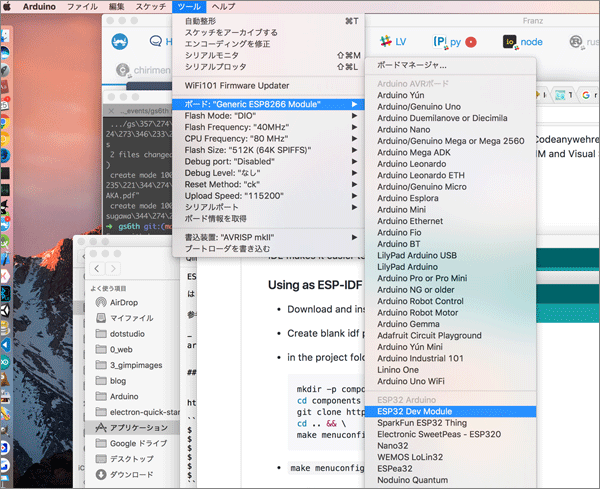This screenshot has width=600, height=489.
Task: Click the ツール menu title
Action: point(189,7)
